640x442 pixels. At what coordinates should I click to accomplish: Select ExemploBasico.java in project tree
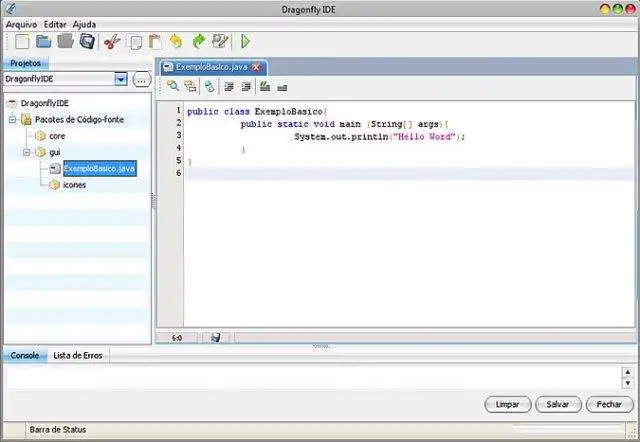[100, 169]
